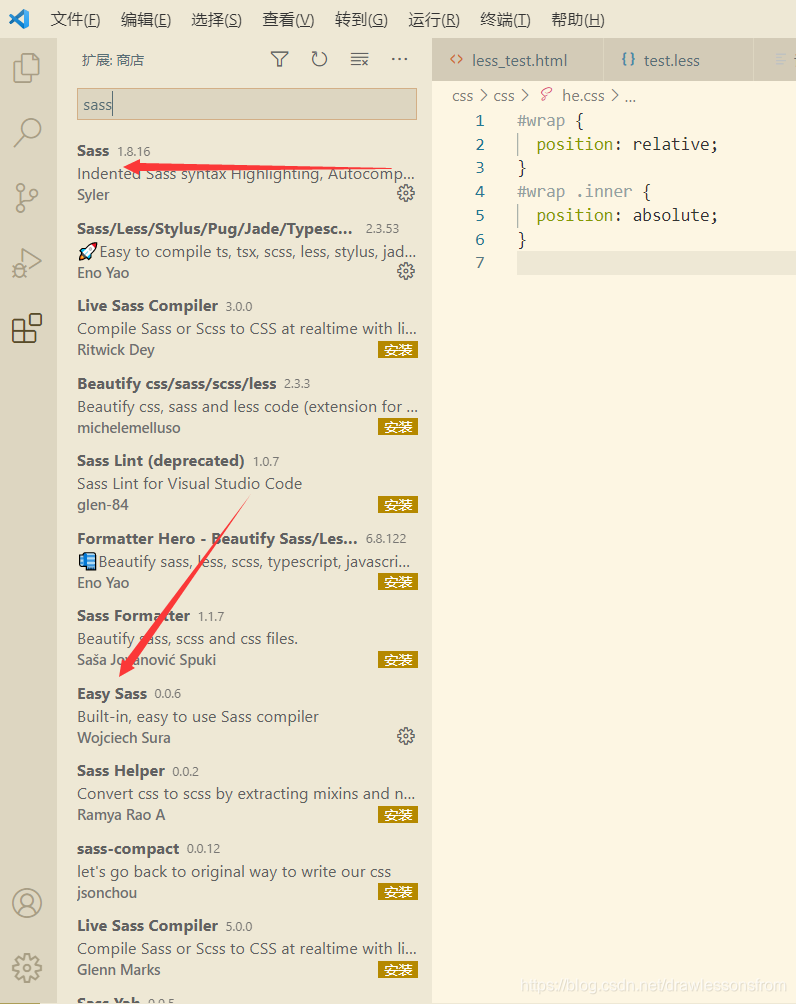The image size is (796, 1004).
Task: Open the 编辑(E) menu
Action: click(x=145, y=20)
